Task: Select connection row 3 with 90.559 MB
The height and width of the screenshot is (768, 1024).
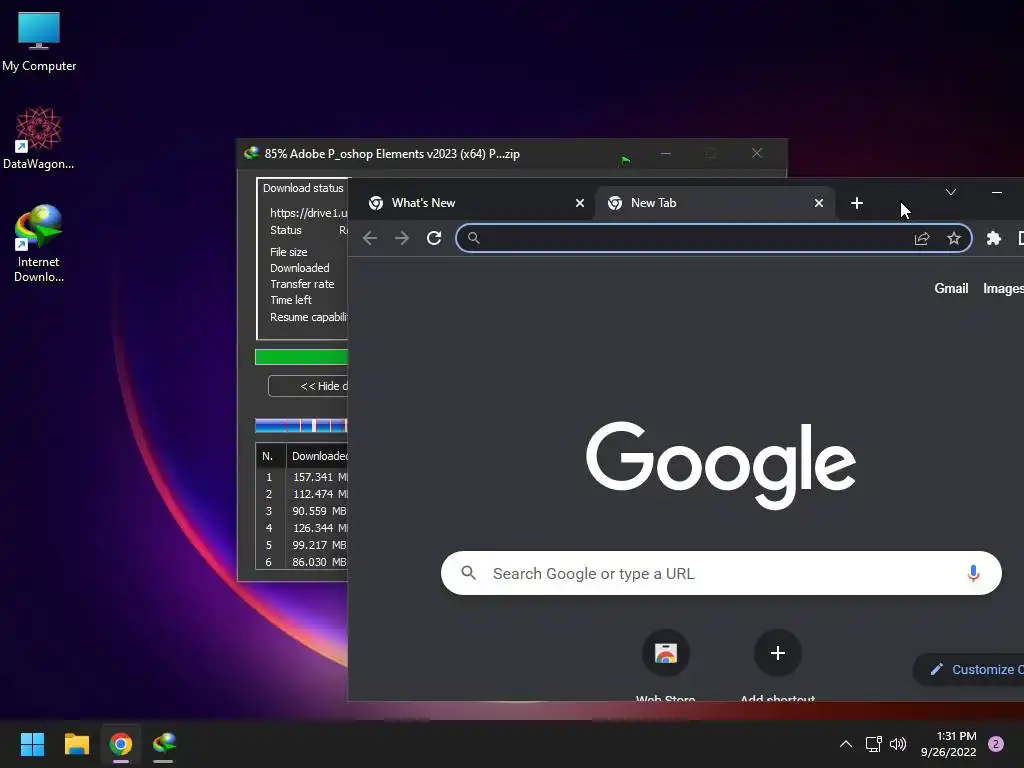Action: 302,511
